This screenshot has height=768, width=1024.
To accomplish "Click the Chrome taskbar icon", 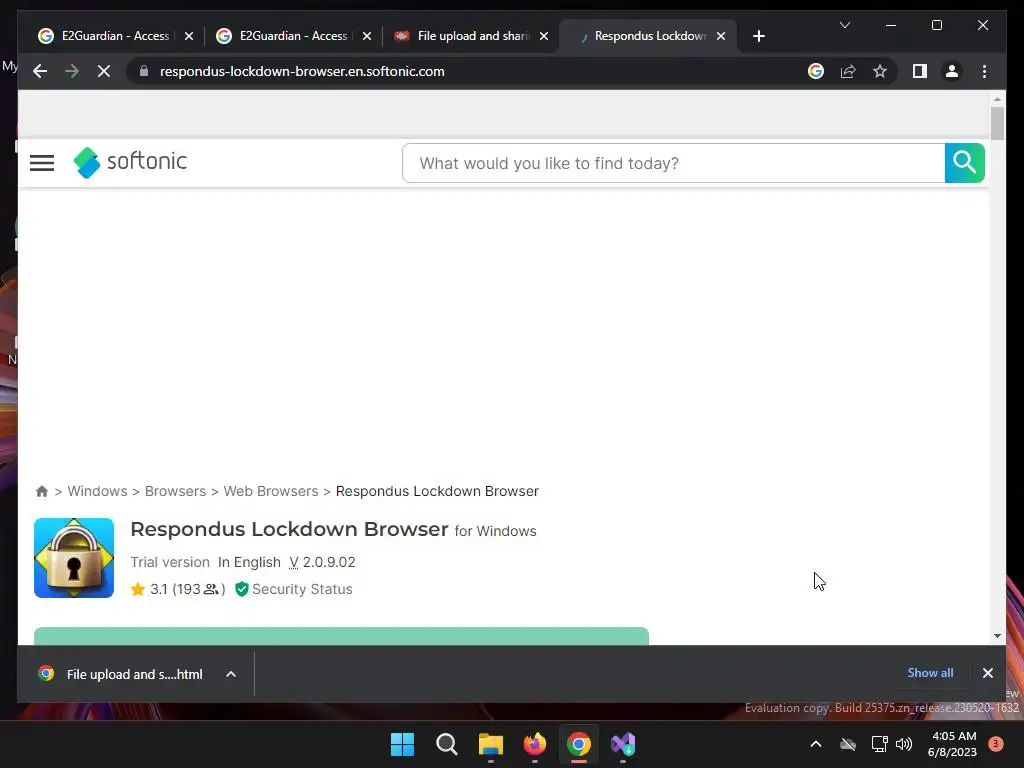I will (579, 744).
